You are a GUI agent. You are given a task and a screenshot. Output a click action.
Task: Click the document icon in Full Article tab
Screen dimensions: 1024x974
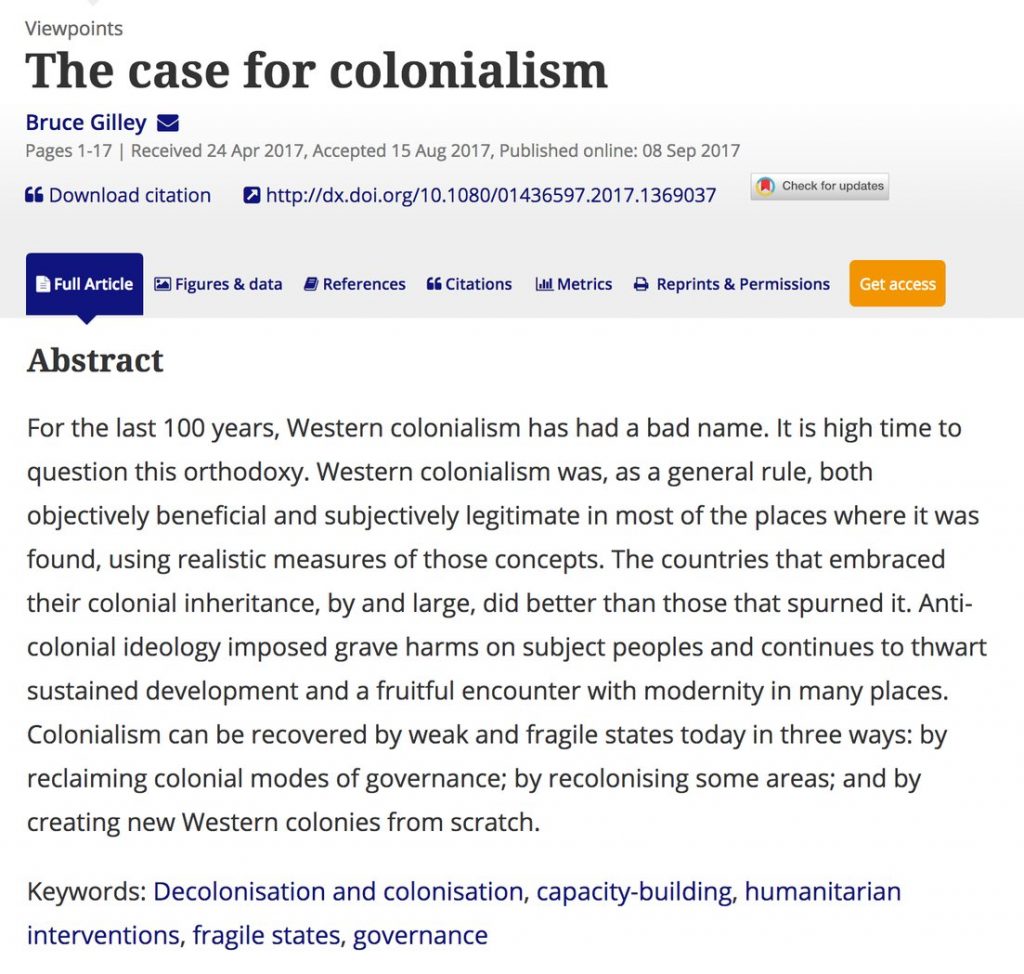pos(42,284)
